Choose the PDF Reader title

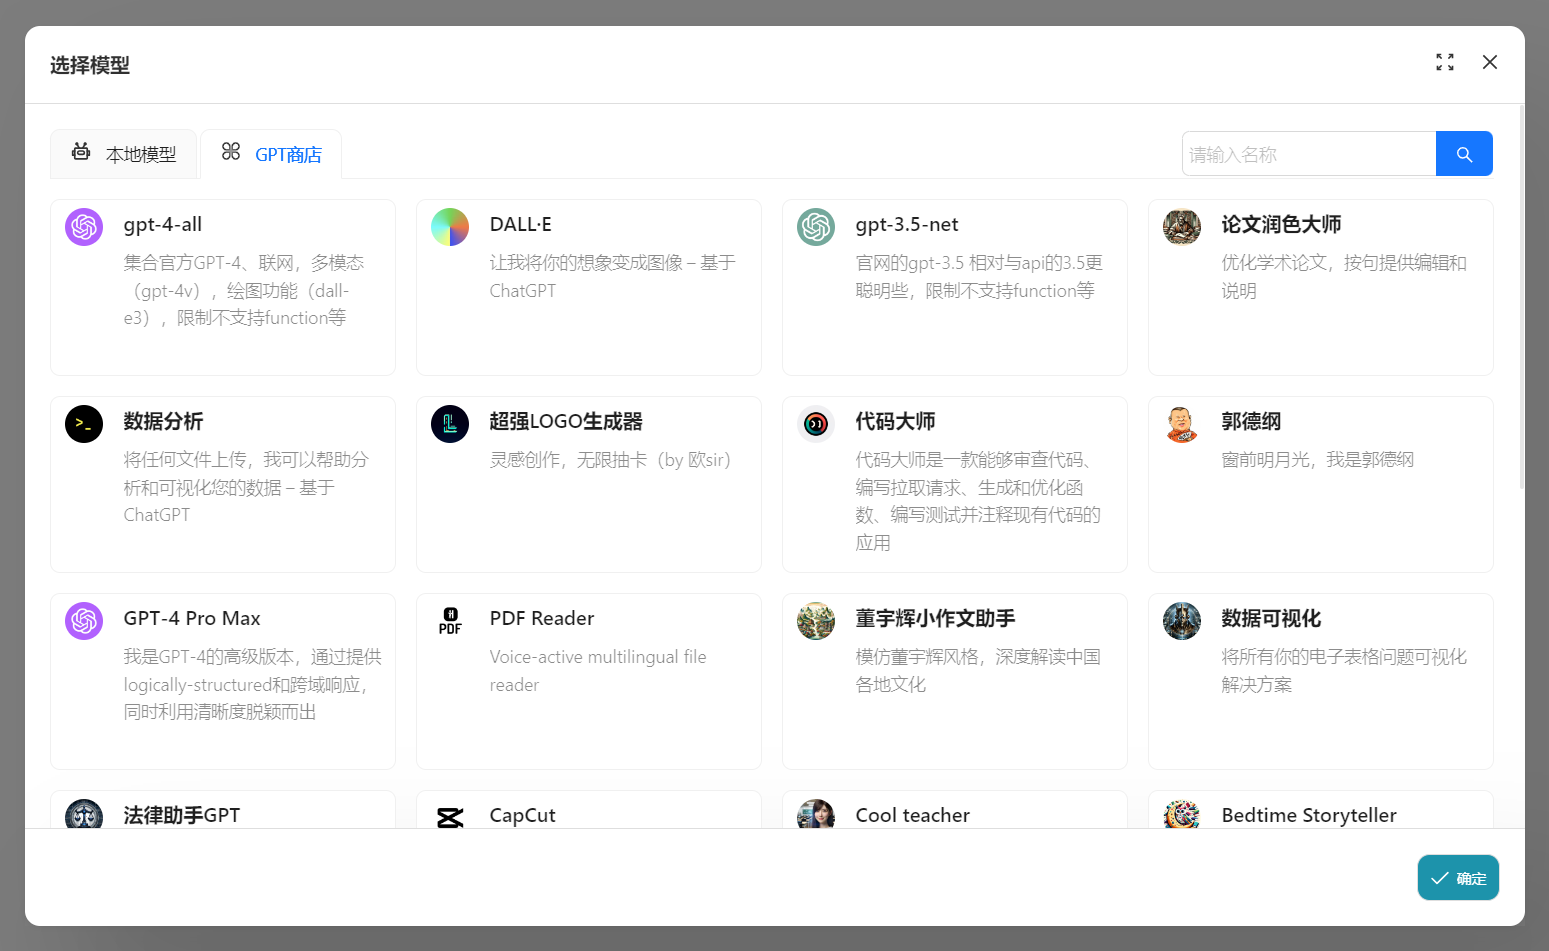click(542, 619)
